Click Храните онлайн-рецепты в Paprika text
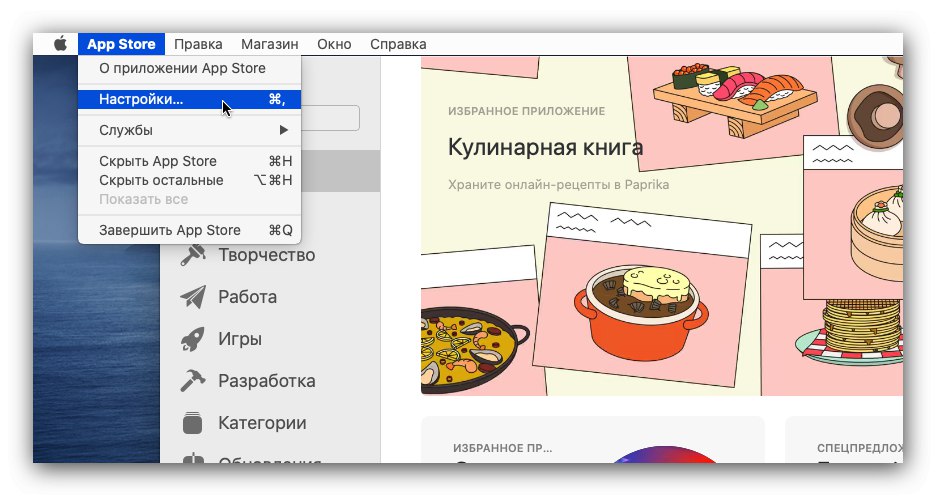Screen dimensions: 936x496 click(x=558, y=184)
